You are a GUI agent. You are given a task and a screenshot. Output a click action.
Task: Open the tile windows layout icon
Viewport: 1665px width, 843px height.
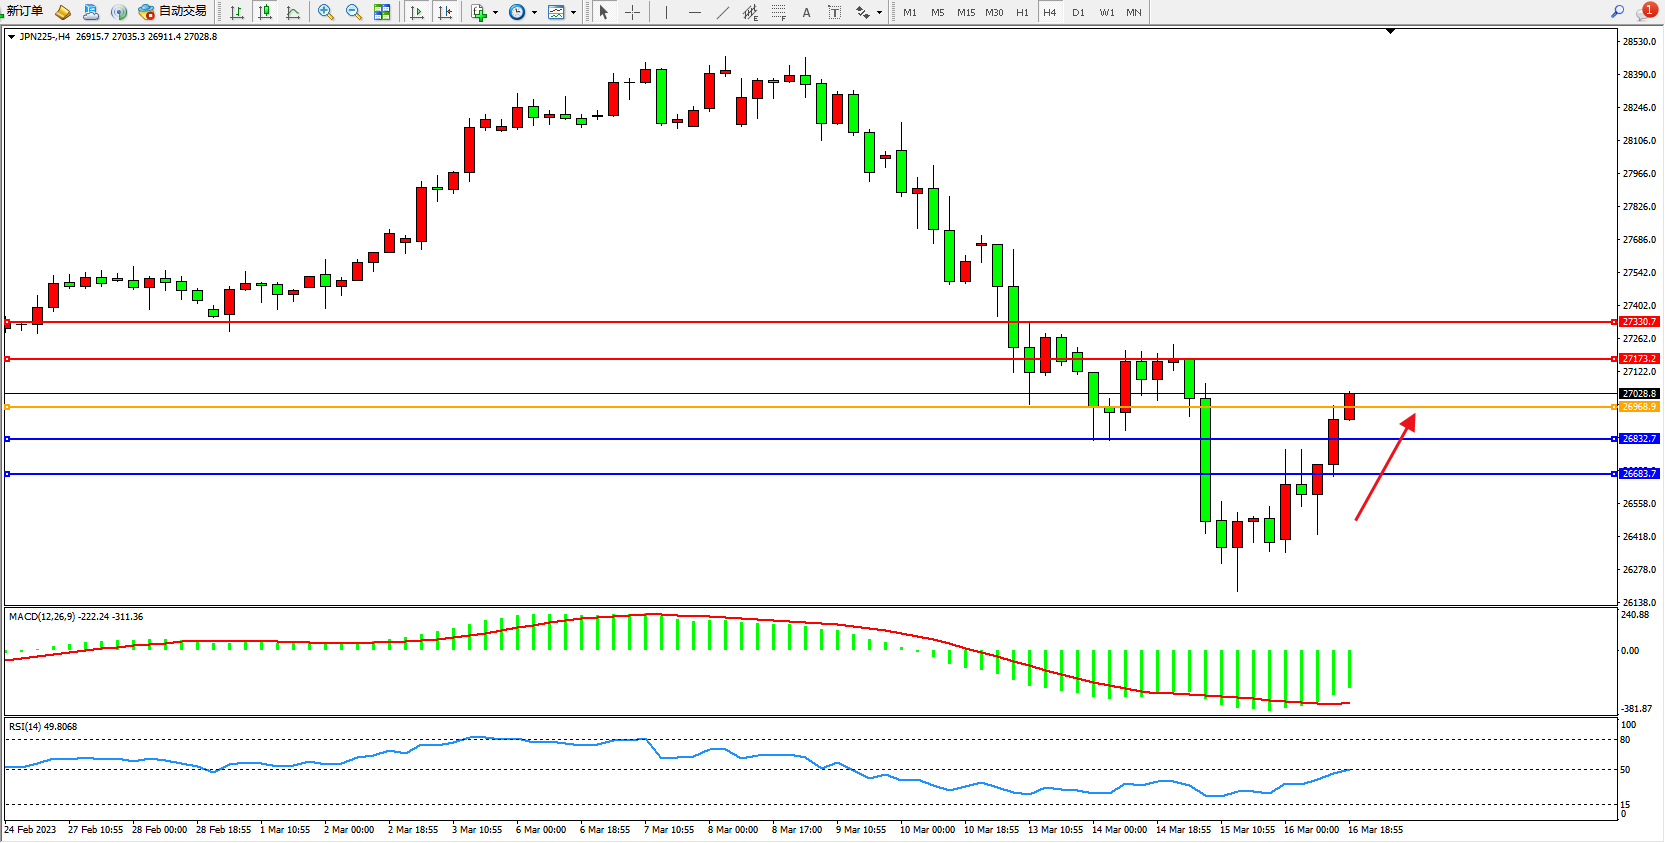pos(382,12)
